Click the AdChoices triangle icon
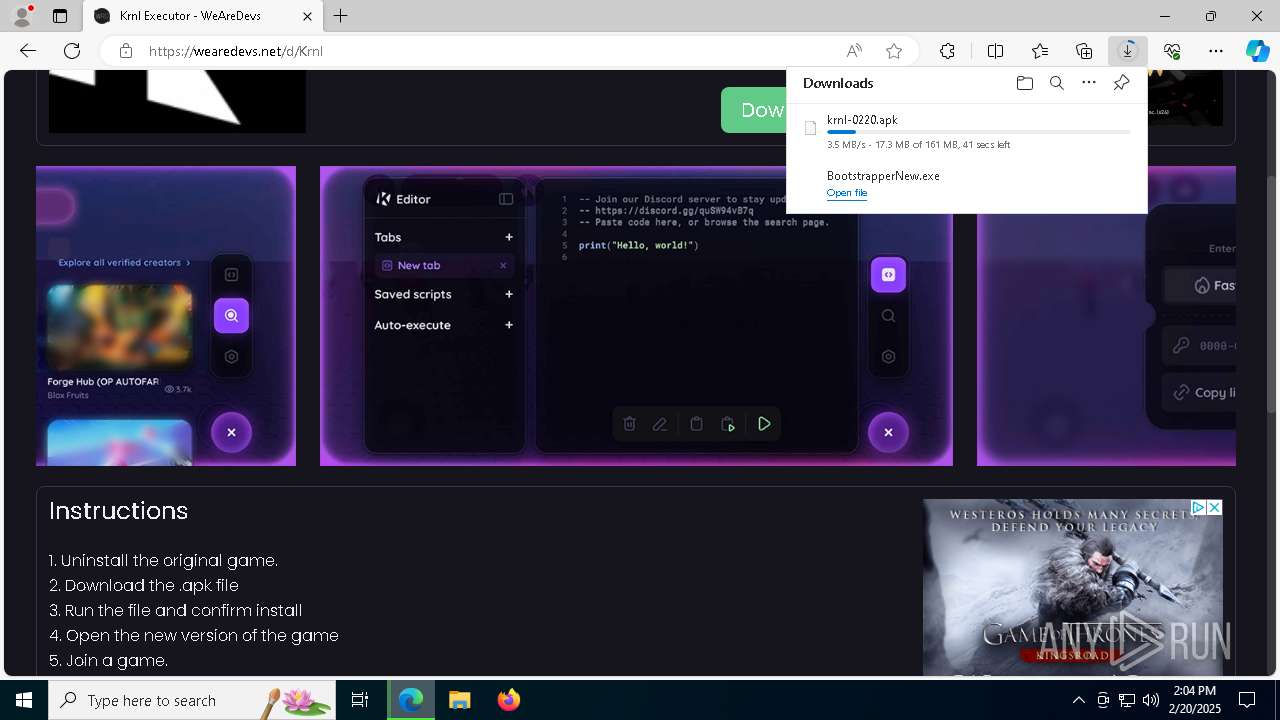Image resolution: width=1280 pixels, height=720 pixels. pyautogui.click(x=1198, y=508)
